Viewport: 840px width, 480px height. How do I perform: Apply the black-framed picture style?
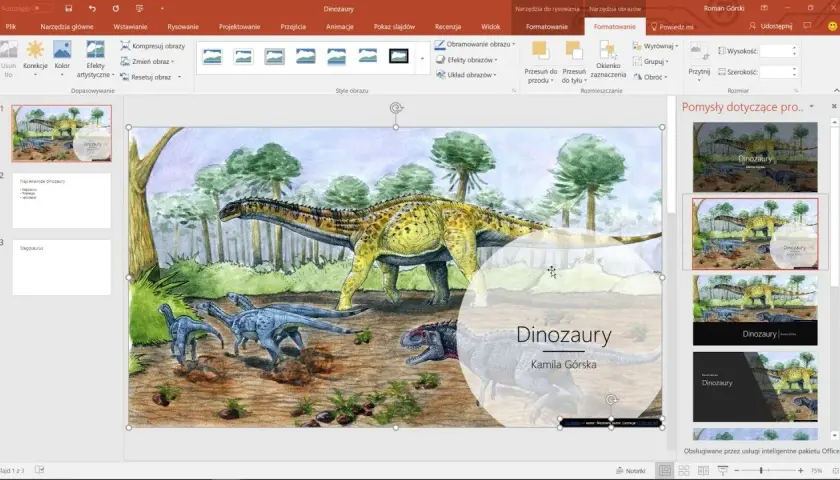coord(399,56)
